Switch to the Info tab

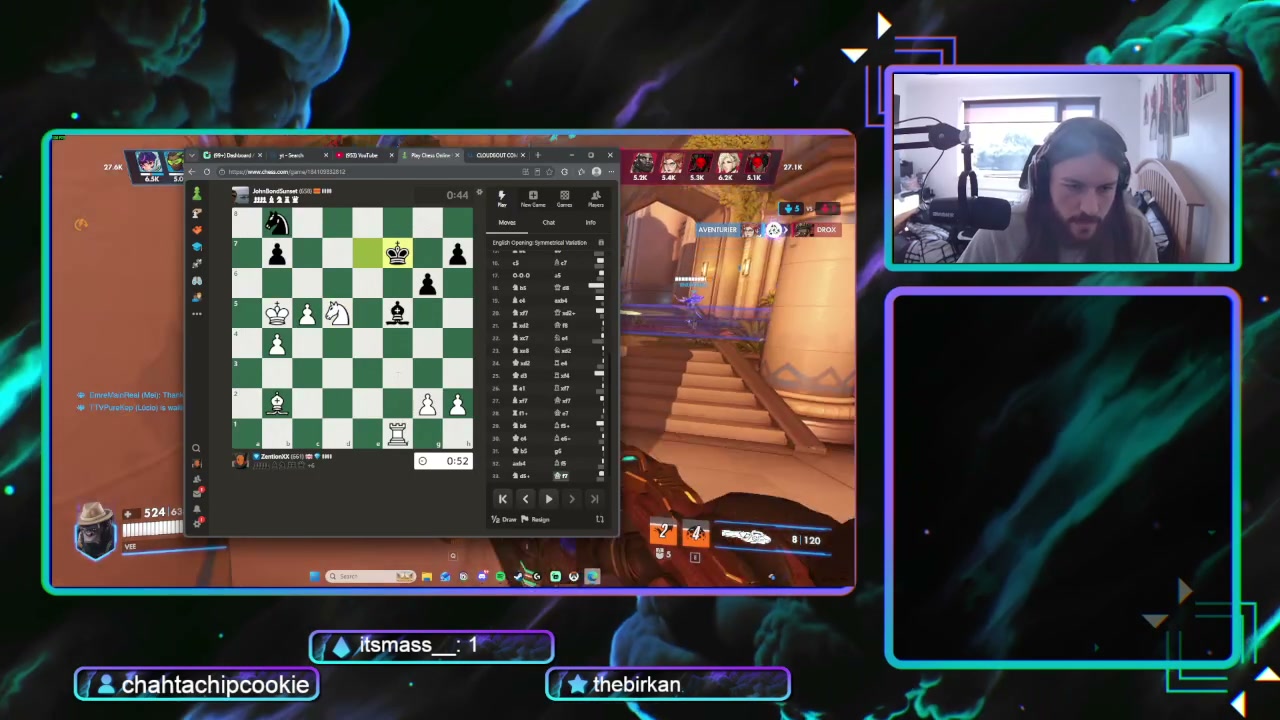[x=591, y=222]
